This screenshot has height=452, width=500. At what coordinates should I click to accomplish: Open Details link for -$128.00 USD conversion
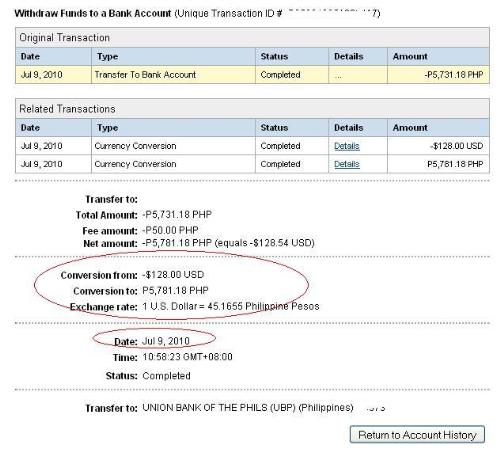347,146
